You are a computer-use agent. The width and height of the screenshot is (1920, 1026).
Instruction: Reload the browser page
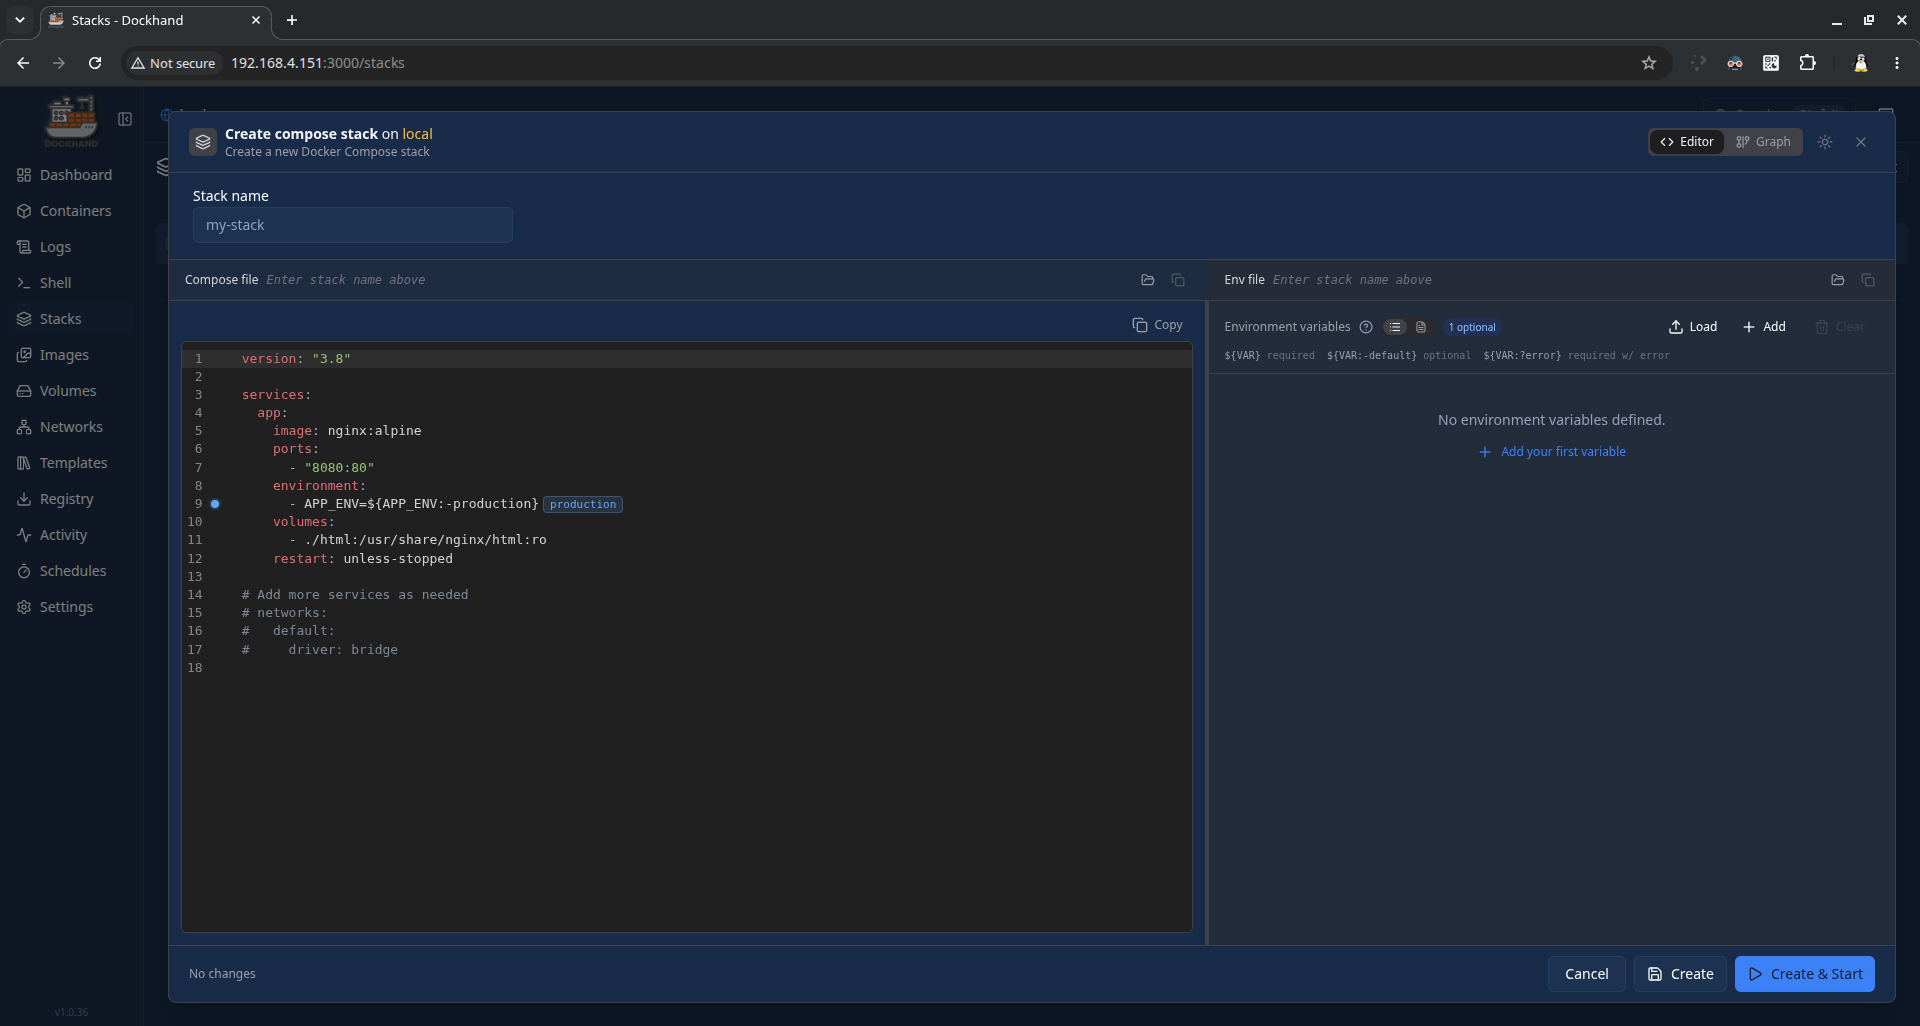95,63
